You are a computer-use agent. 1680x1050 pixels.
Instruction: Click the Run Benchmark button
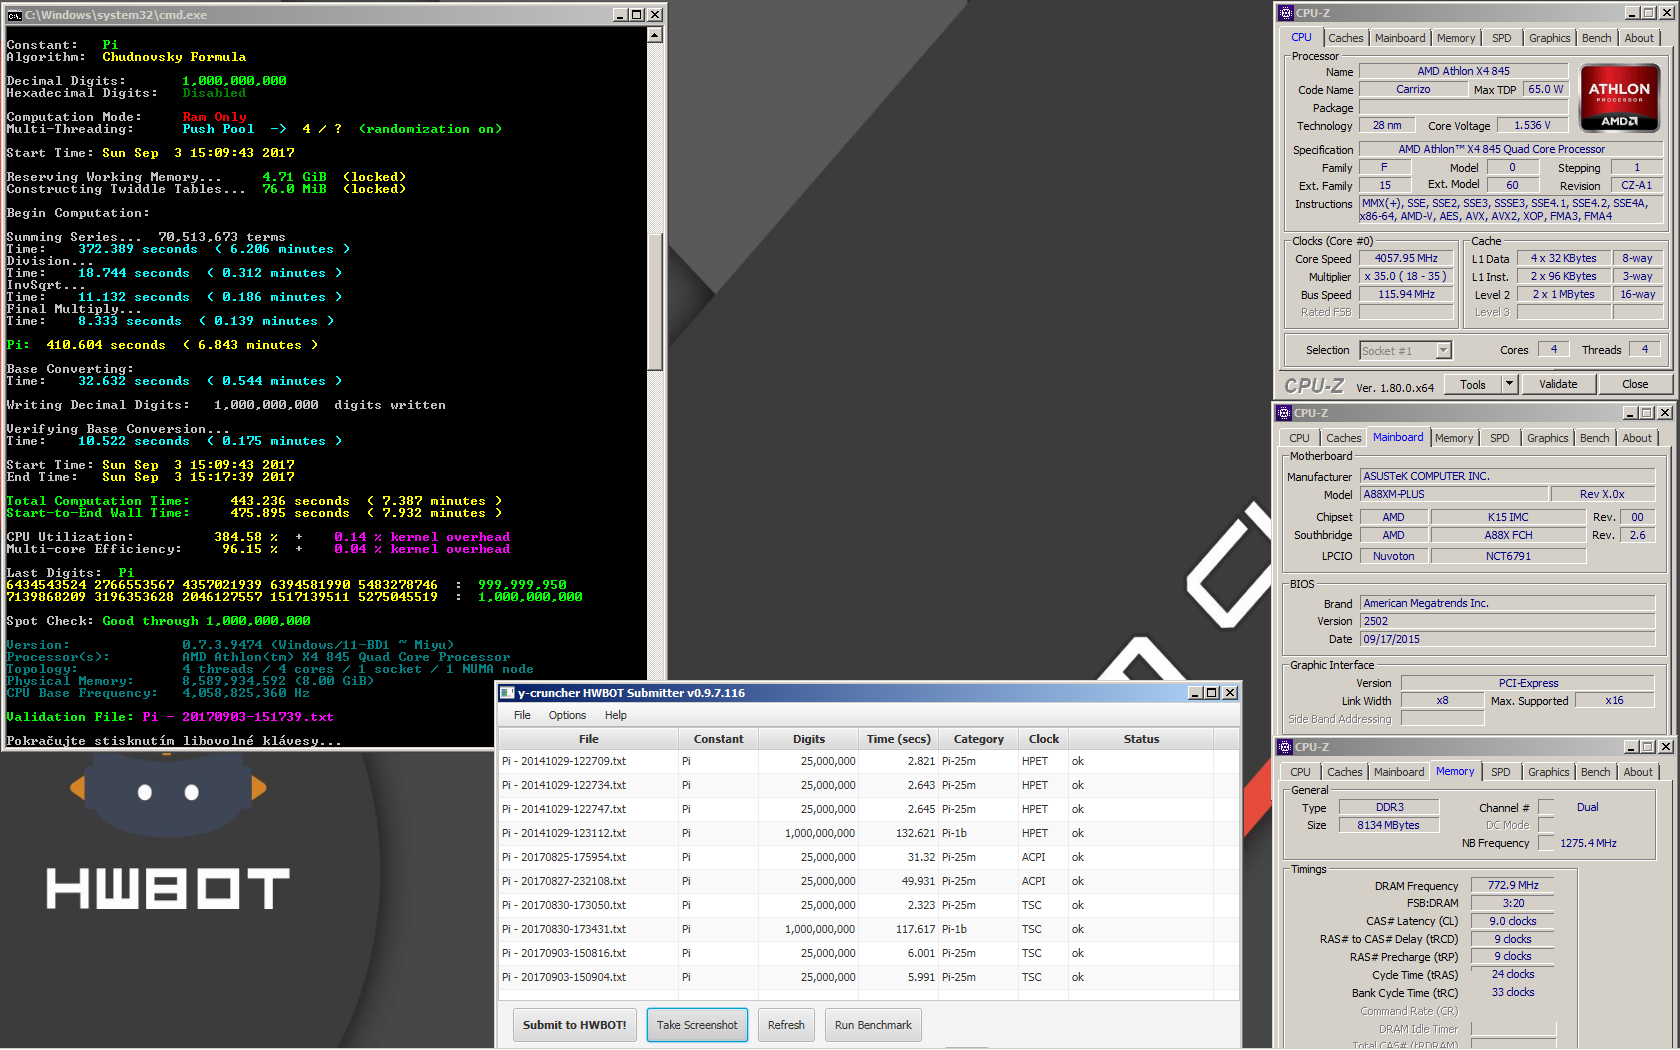coord(873,1025)
